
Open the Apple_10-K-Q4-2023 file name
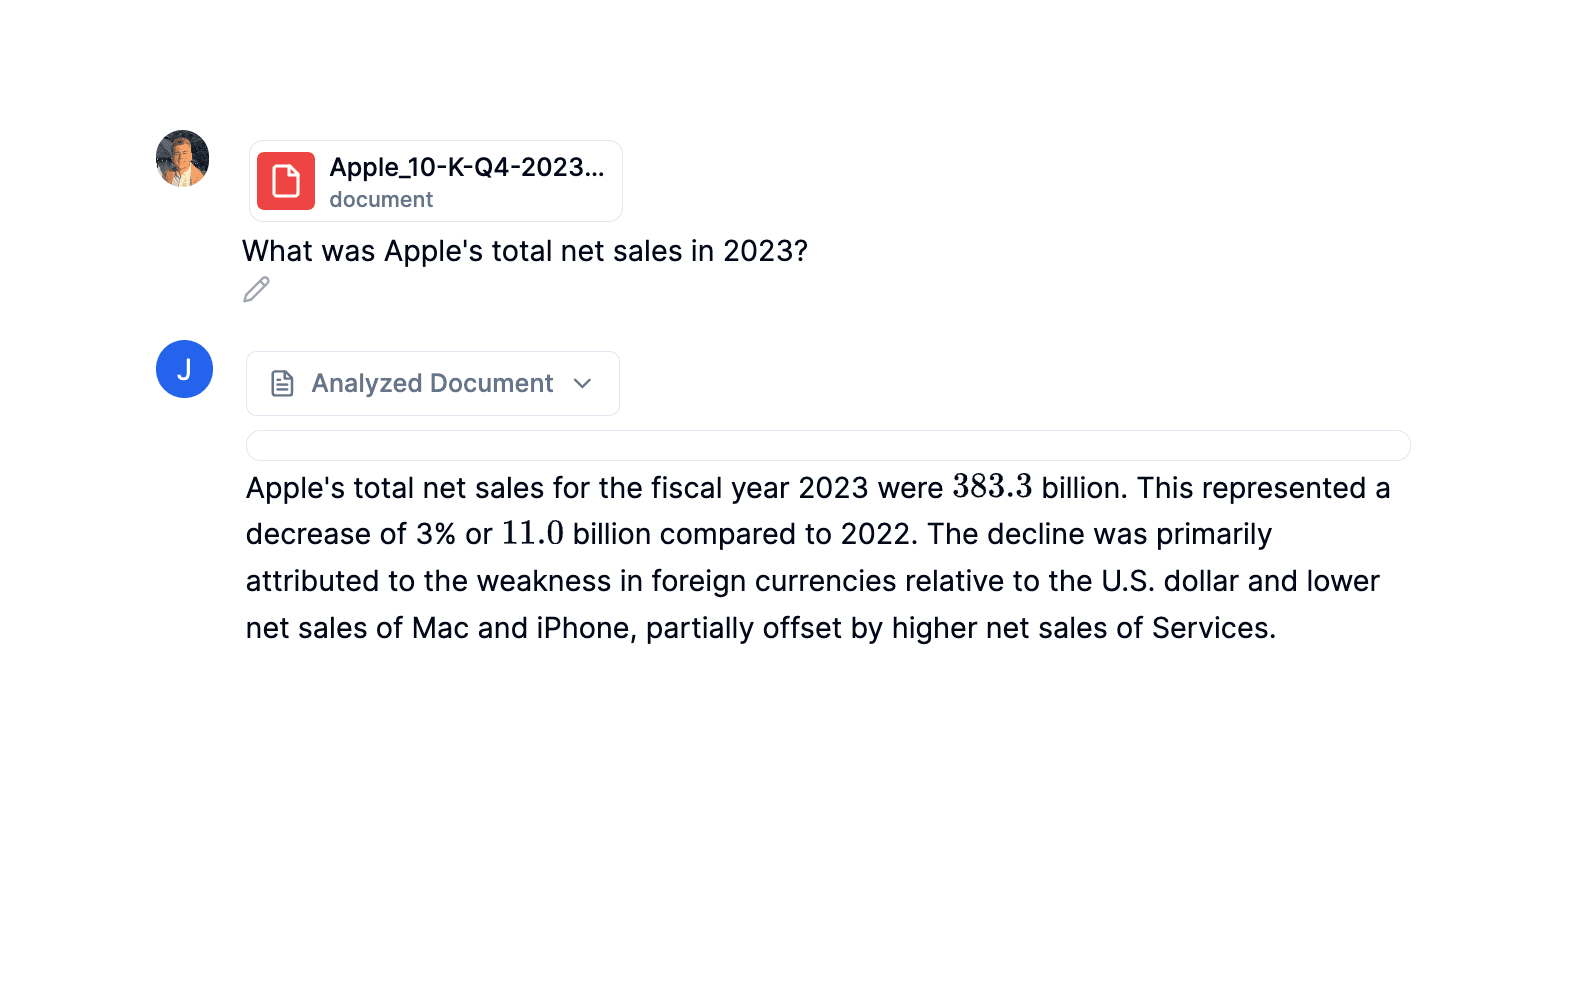(466, 167)
